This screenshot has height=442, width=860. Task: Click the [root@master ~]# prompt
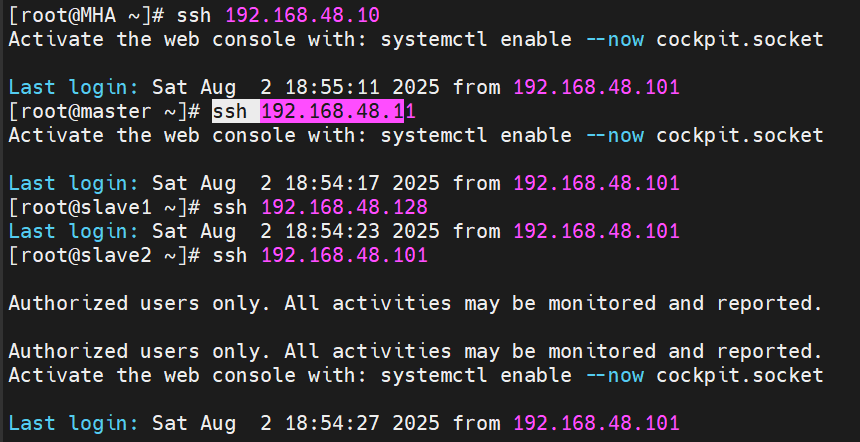[104, 111]
